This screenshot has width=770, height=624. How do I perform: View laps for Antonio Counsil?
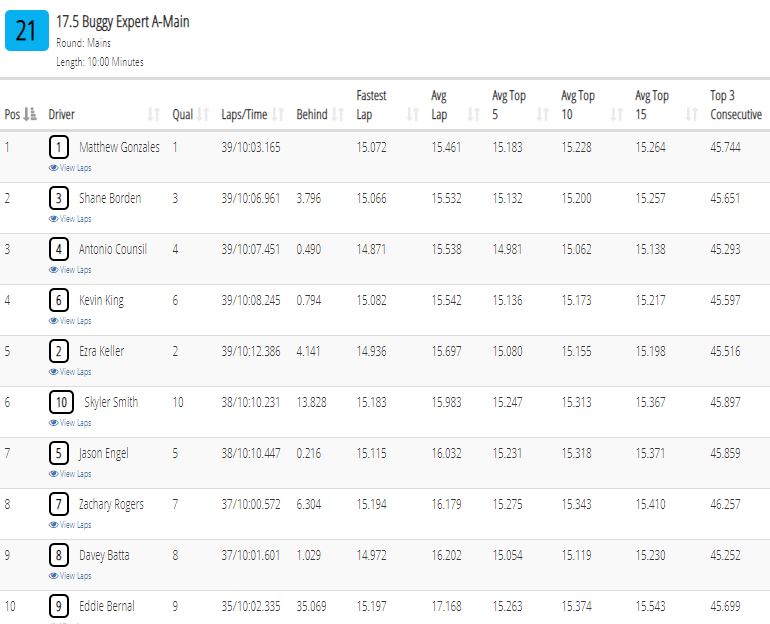pos(70,270)
